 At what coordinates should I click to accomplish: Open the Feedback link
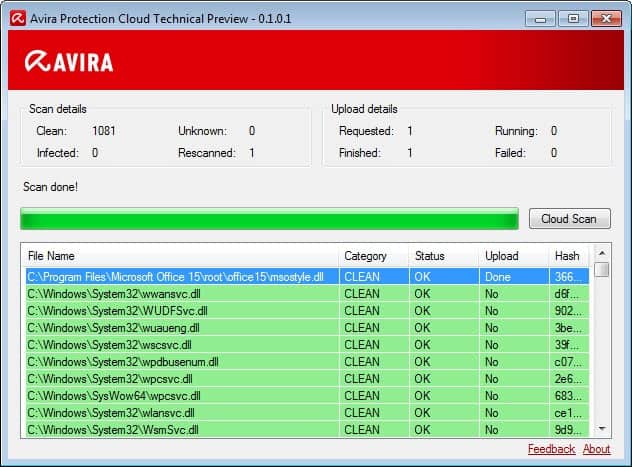[x=551, y=449]
